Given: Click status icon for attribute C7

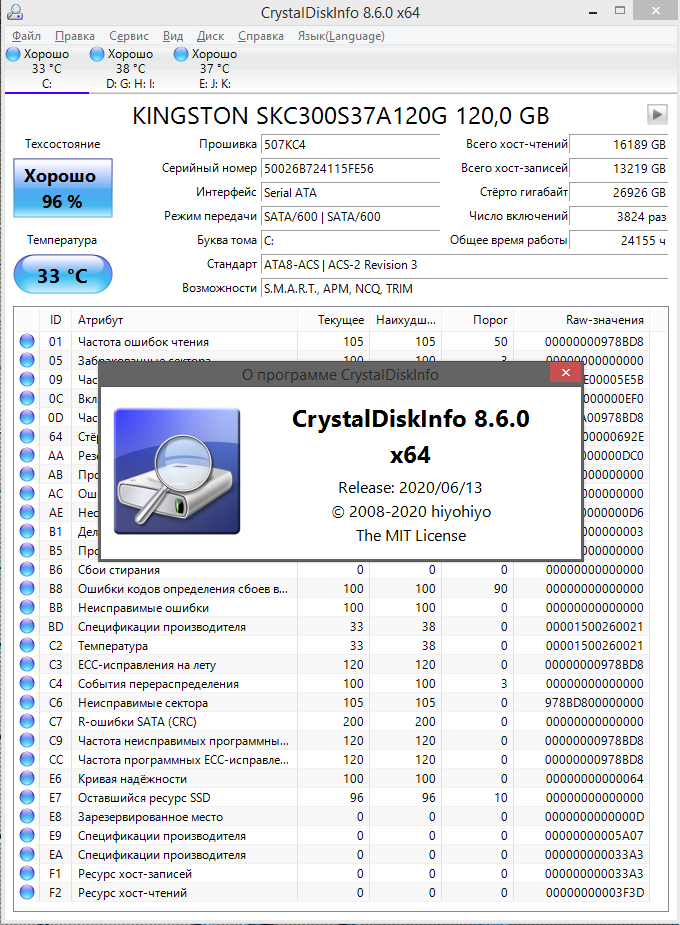Looking at the screenshot, I should [27, 721].
